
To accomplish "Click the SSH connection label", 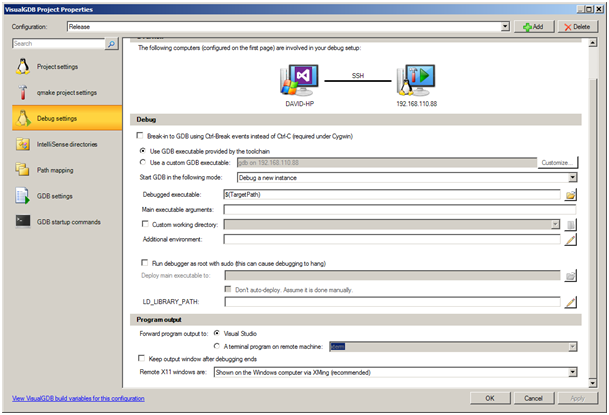I will (x=358, y=76).
